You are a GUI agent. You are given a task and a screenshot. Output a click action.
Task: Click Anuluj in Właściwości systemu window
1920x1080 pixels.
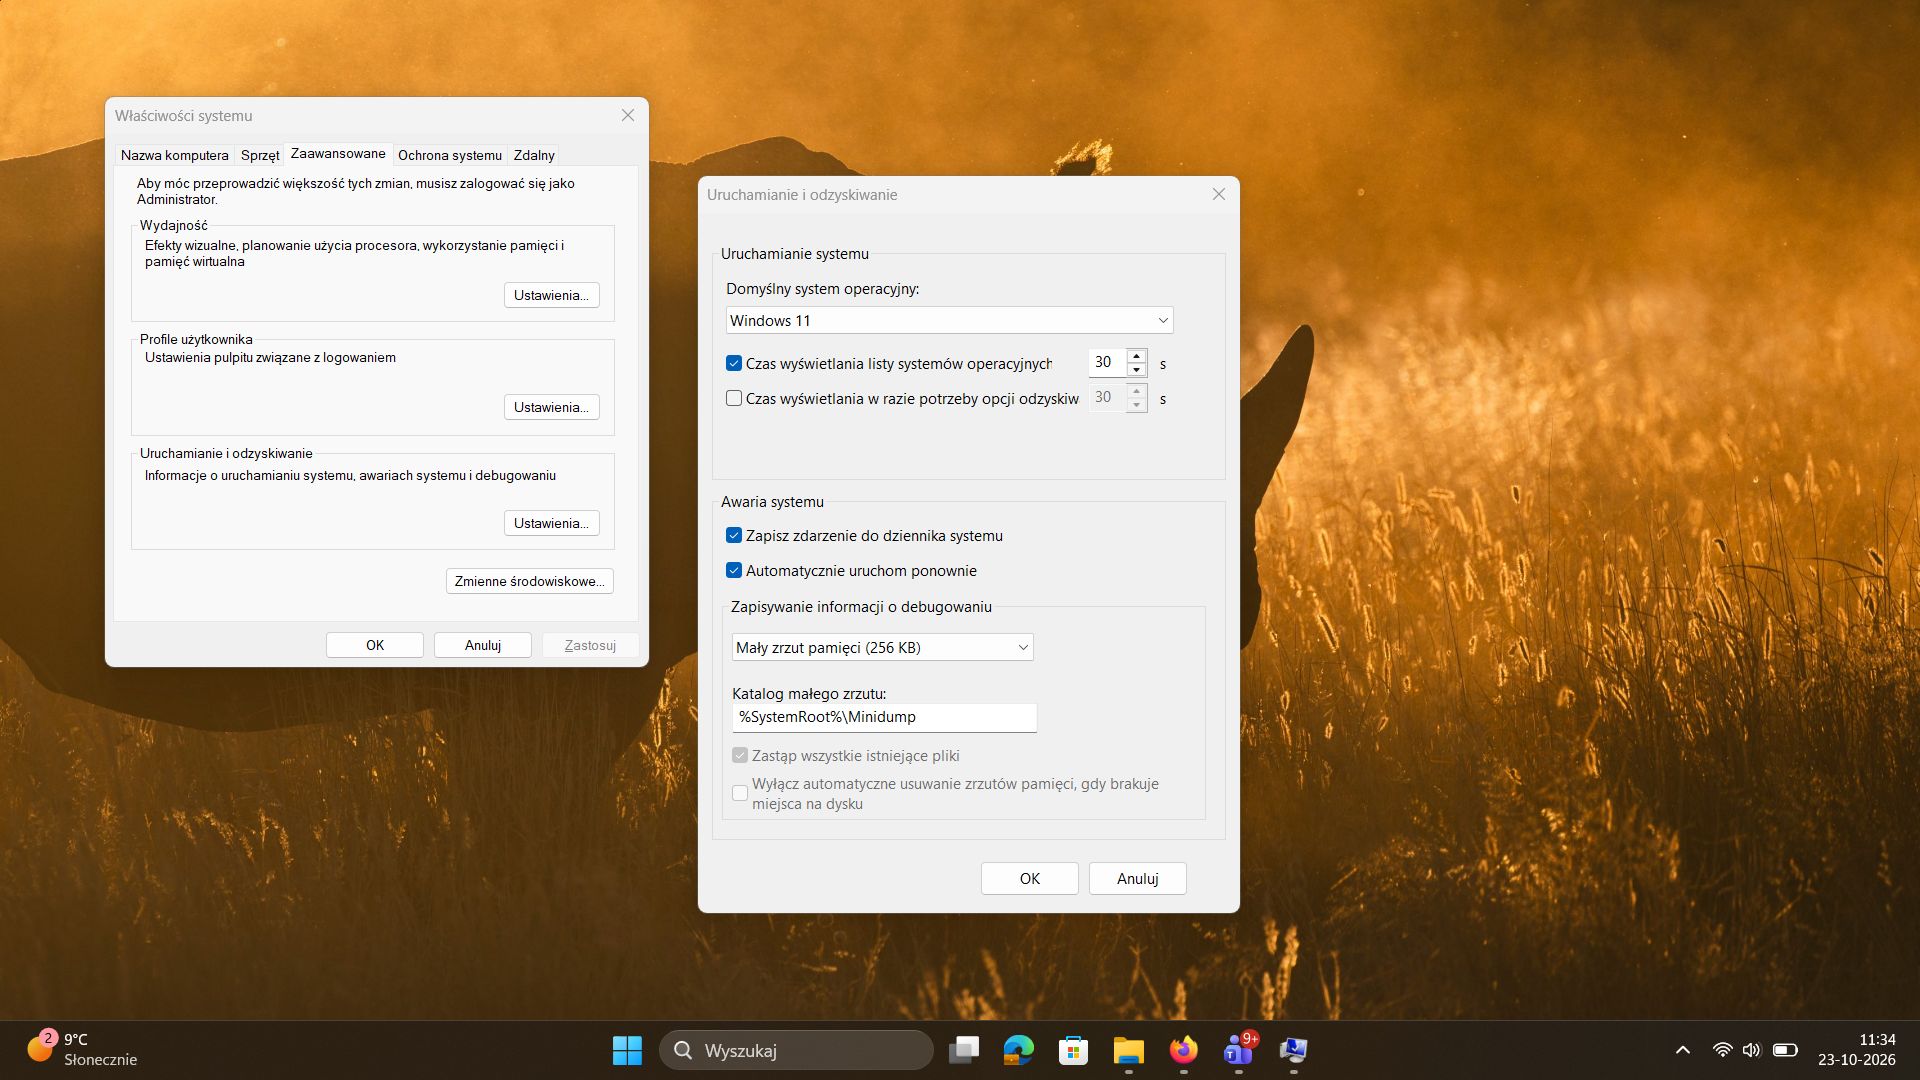pos(483,645)
